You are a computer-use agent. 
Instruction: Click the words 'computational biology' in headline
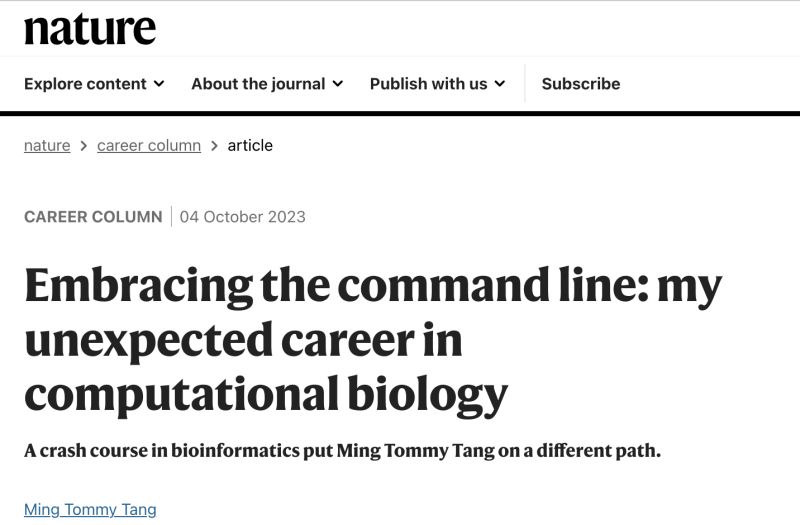click(266, 395)
